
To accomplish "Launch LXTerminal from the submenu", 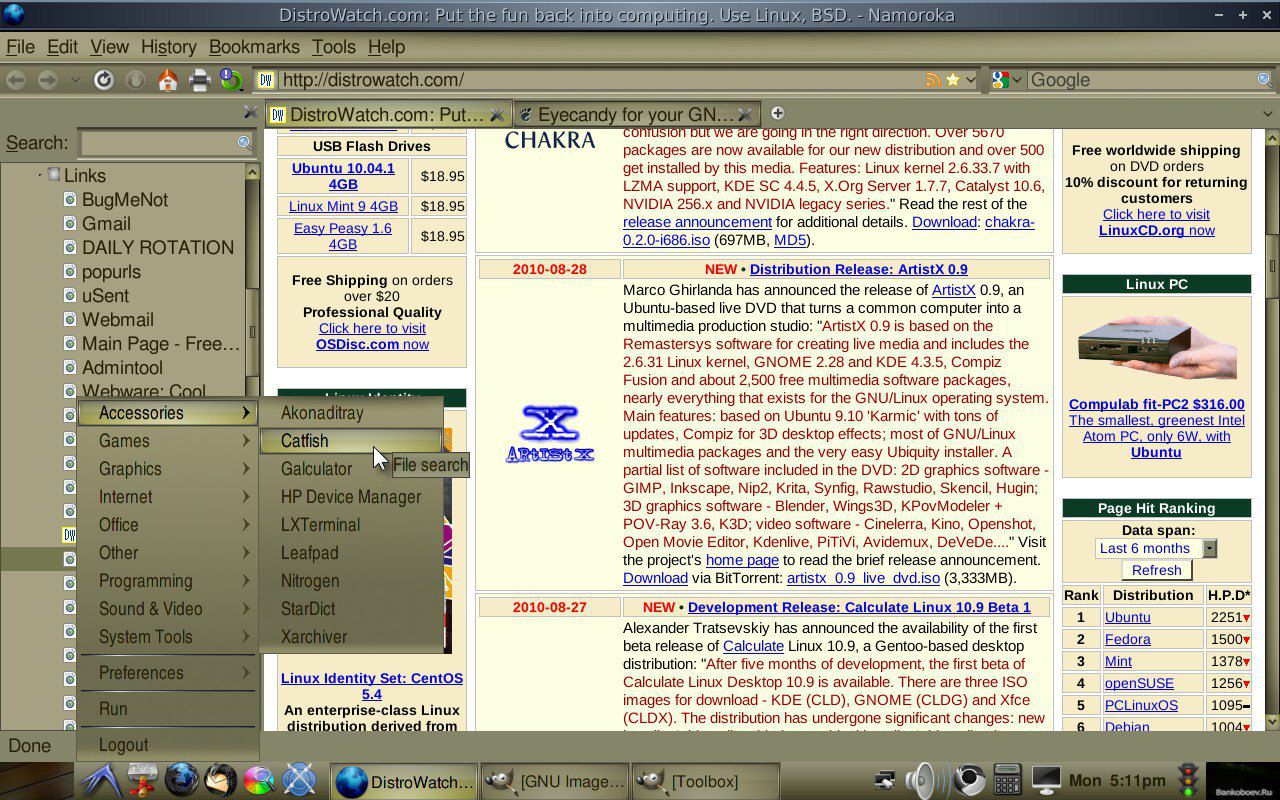I will pos(351,525).
